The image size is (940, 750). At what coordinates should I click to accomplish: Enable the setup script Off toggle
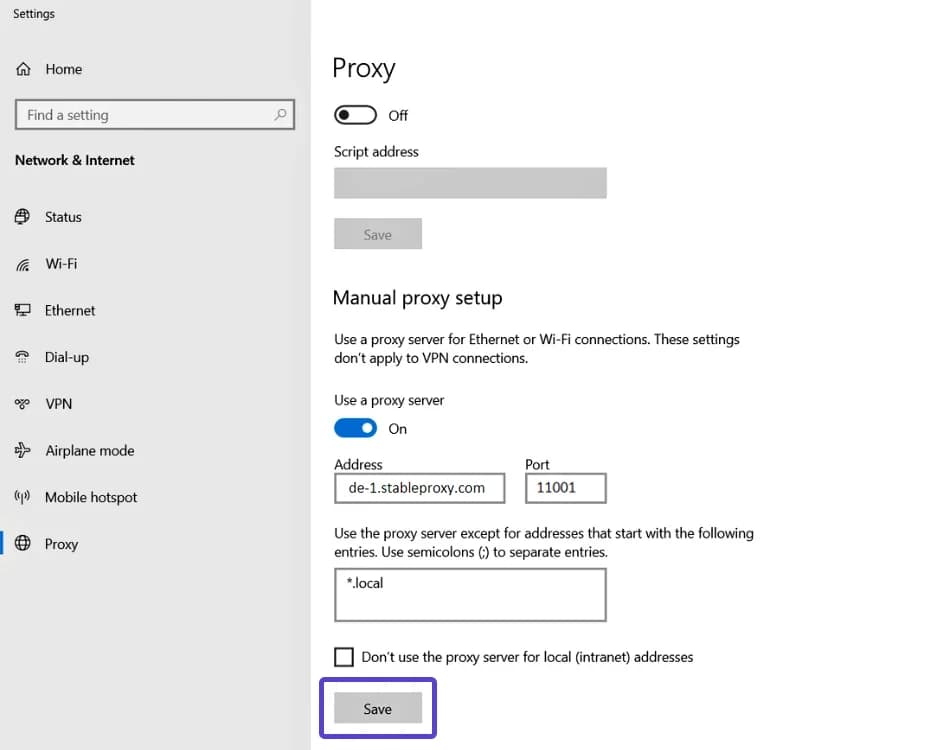coord(355,115)
